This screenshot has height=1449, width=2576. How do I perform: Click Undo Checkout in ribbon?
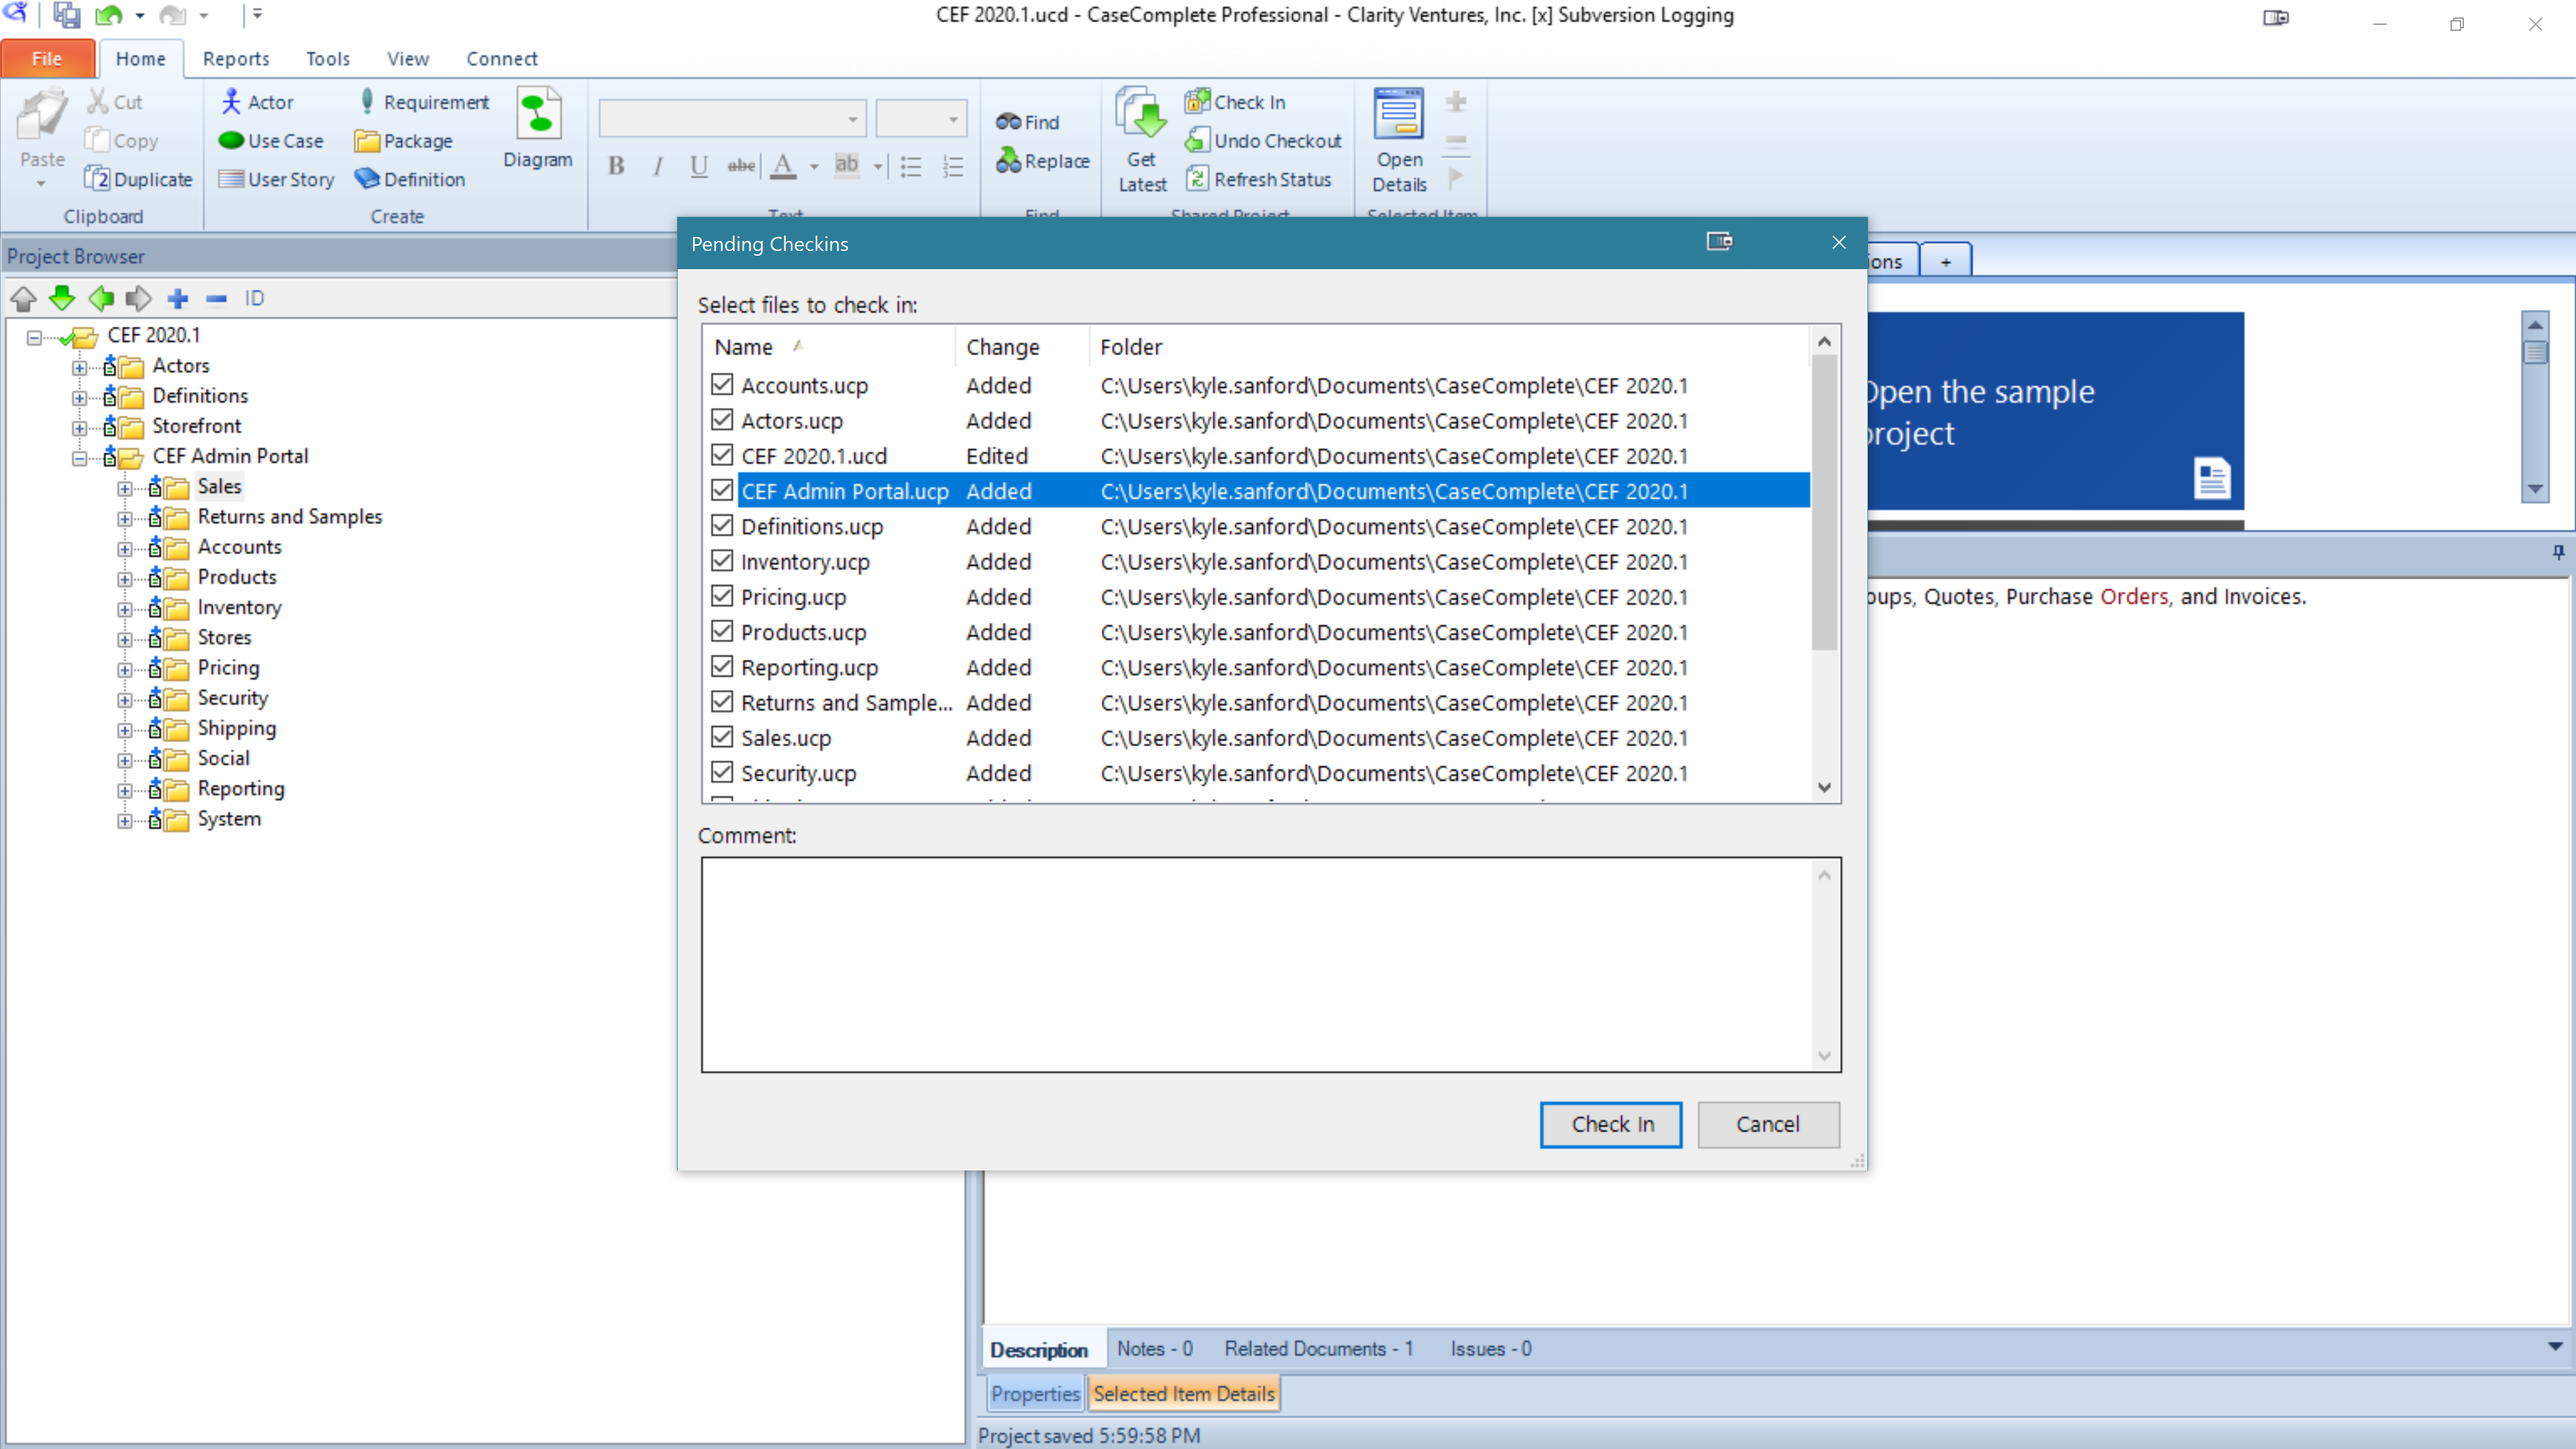coord(1264,141)
